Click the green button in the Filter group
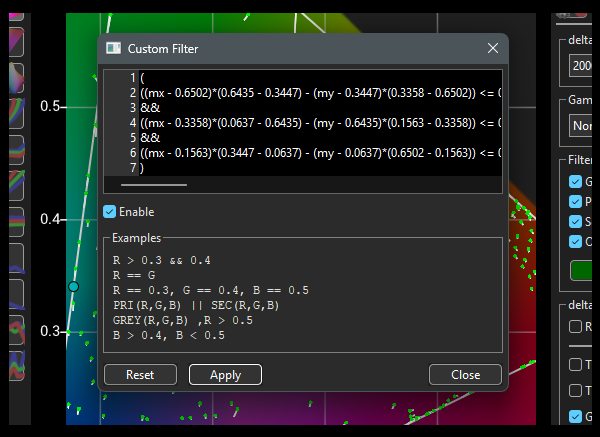This screenshot has width=600, height=437. point(582,270)
